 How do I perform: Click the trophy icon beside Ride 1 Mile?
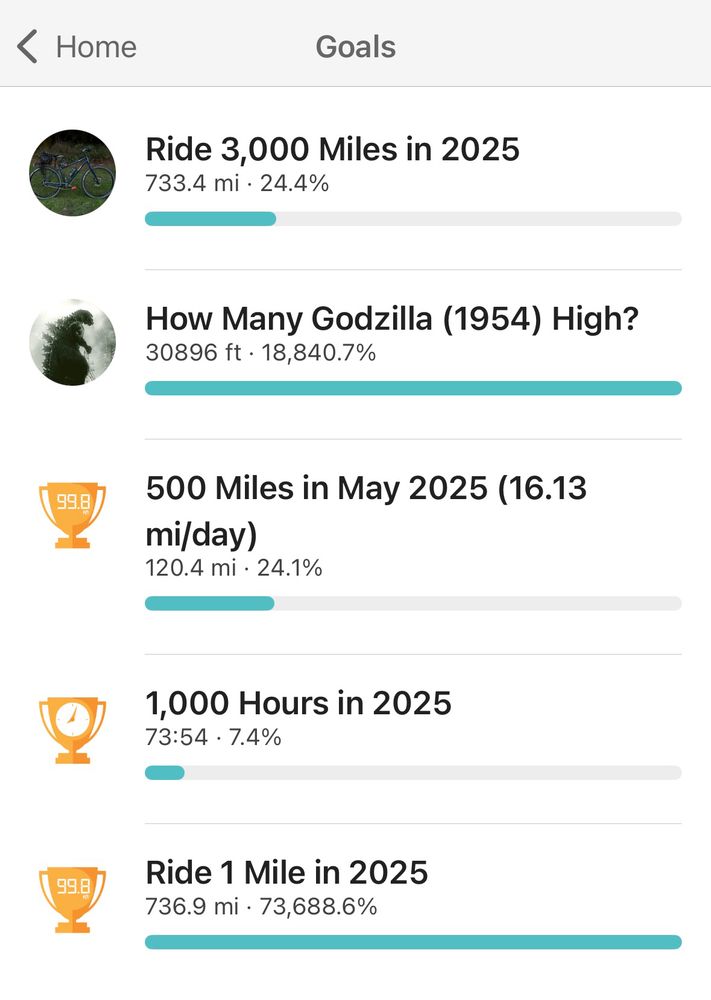(73, 896)
